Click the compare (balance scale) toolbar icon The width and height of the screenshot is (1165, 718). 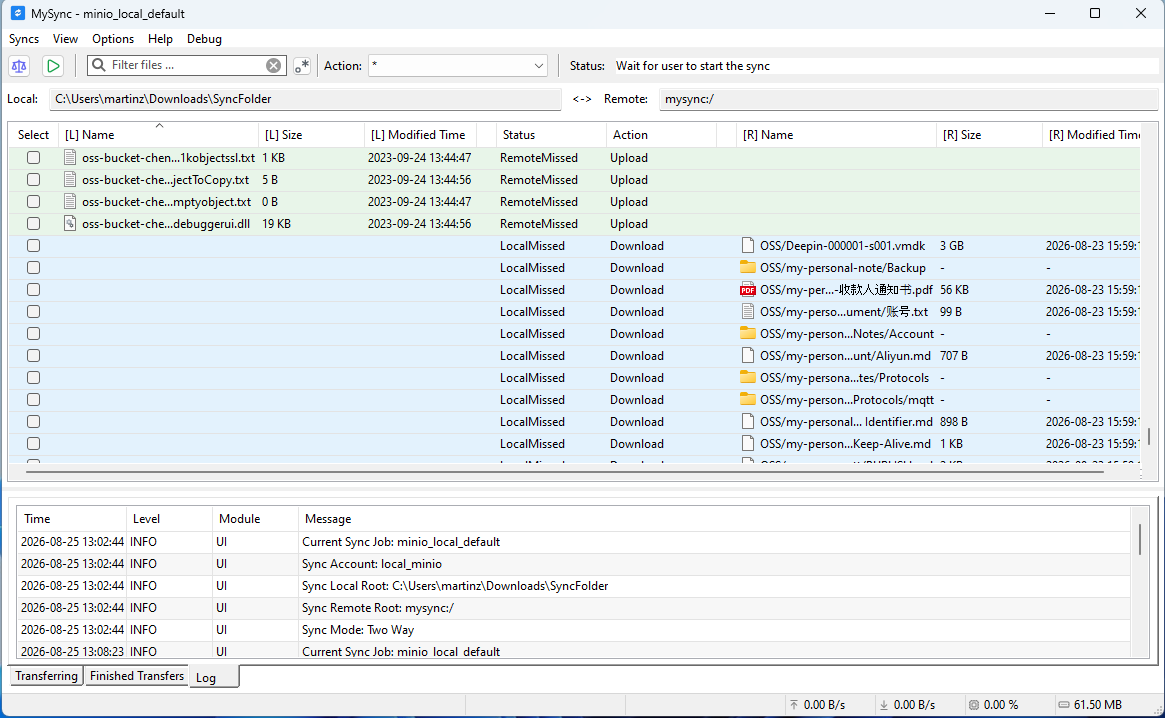[x=19, y=66]
